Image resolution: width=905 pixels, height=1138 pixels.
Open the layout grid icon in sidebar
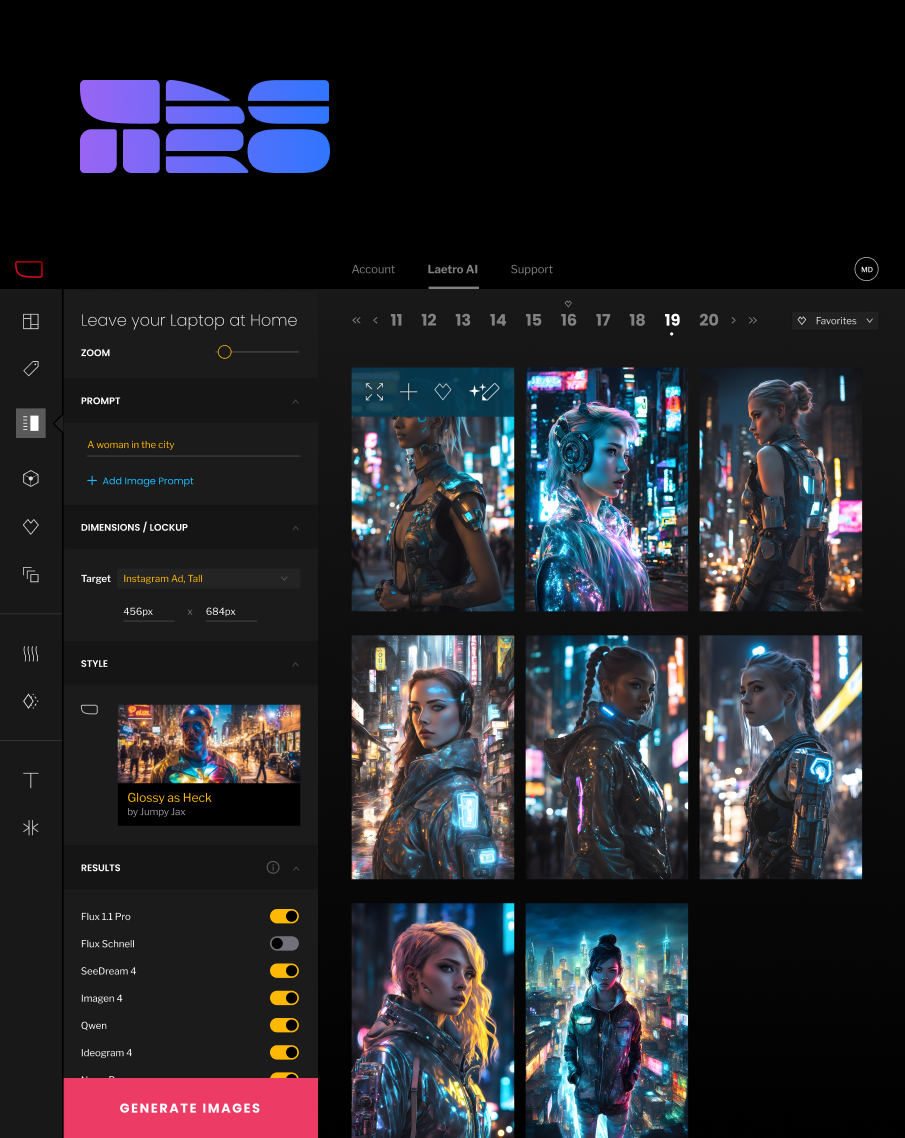pyautogui.click(x=30, y=321)
